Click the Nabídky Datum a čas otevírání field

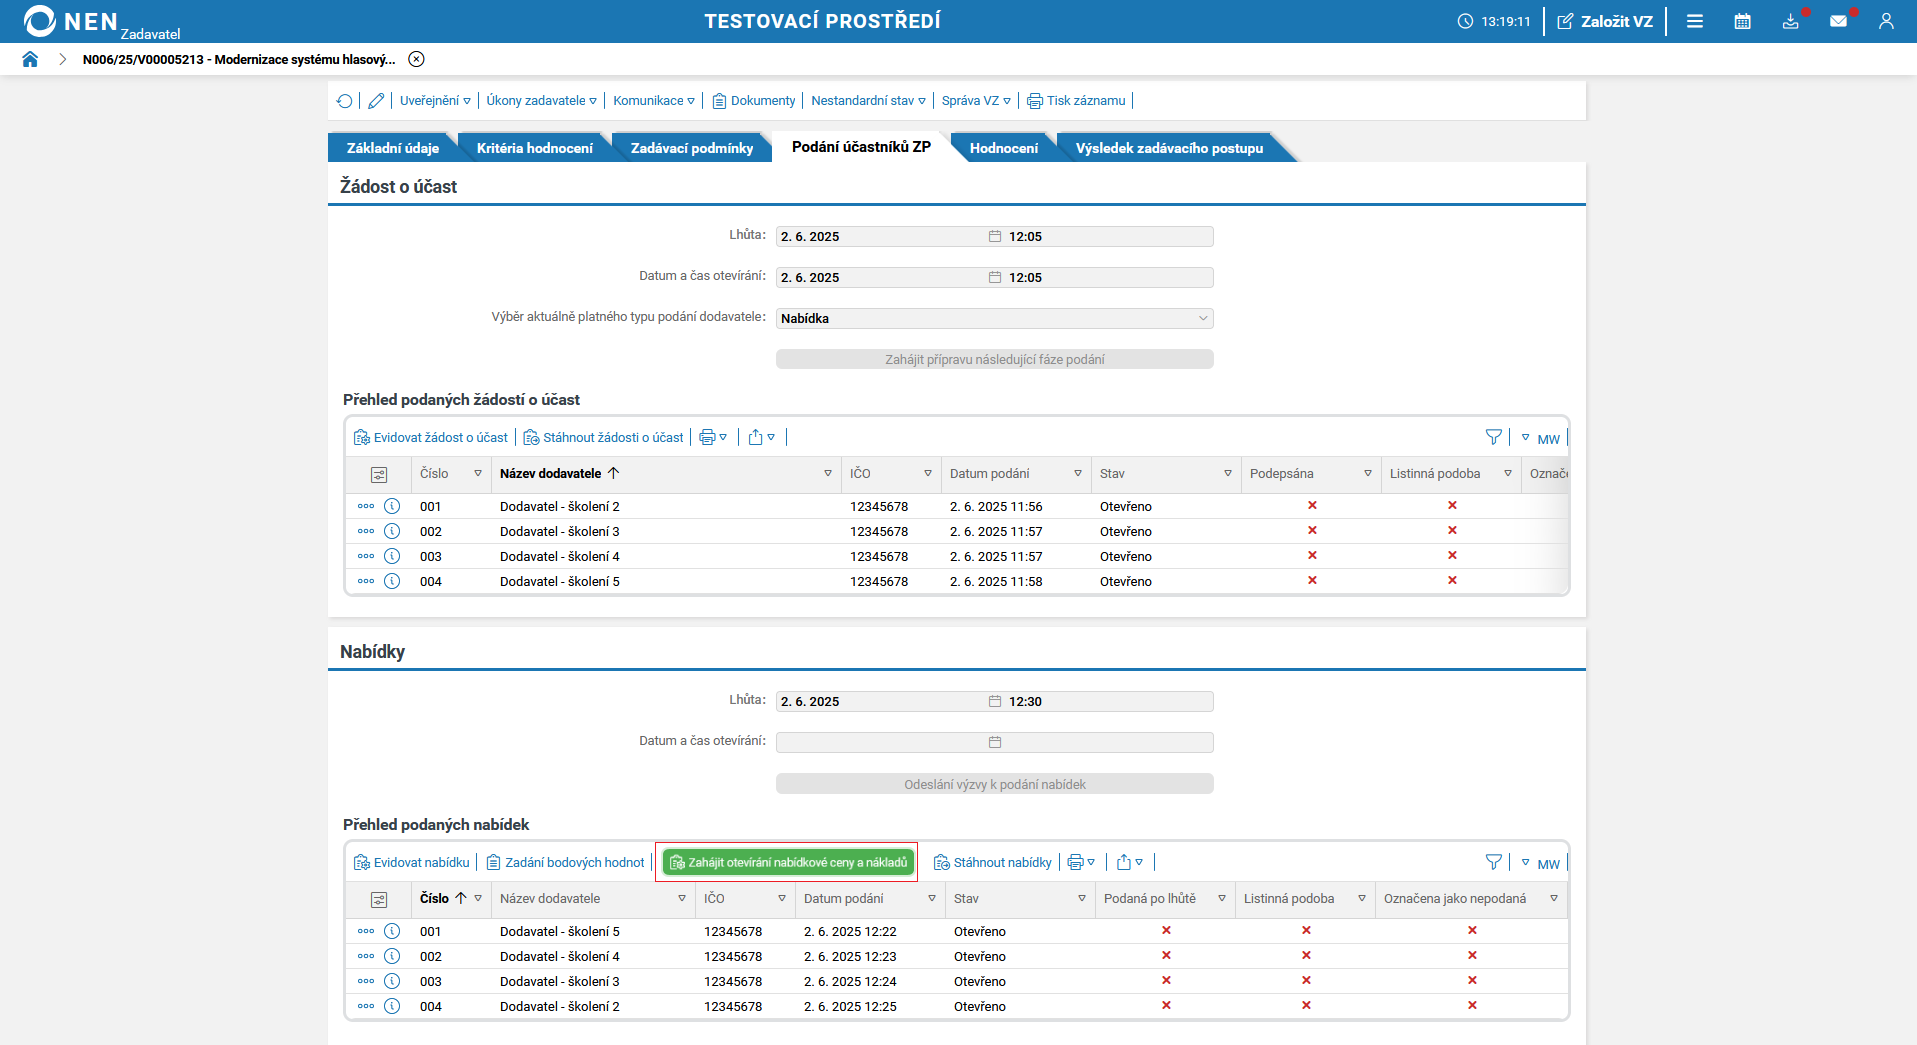tap(880, 742)
